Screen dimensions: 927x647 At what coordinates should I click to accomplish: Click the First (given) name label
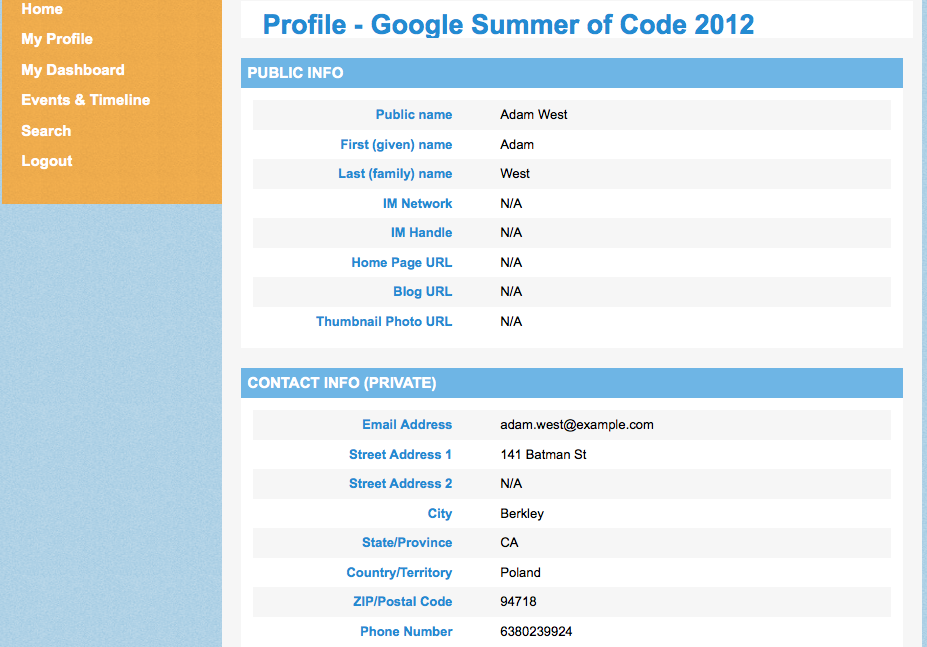[x=396, y=144]
